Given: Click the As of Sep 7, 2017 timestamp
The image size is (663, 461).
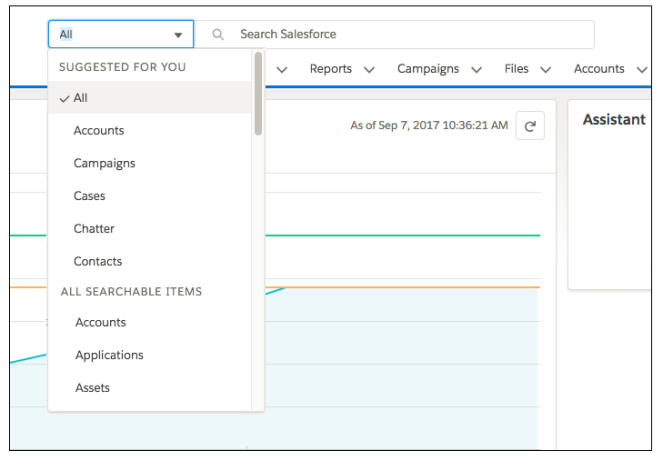Looking at the screenshot, I should [429, 125].
